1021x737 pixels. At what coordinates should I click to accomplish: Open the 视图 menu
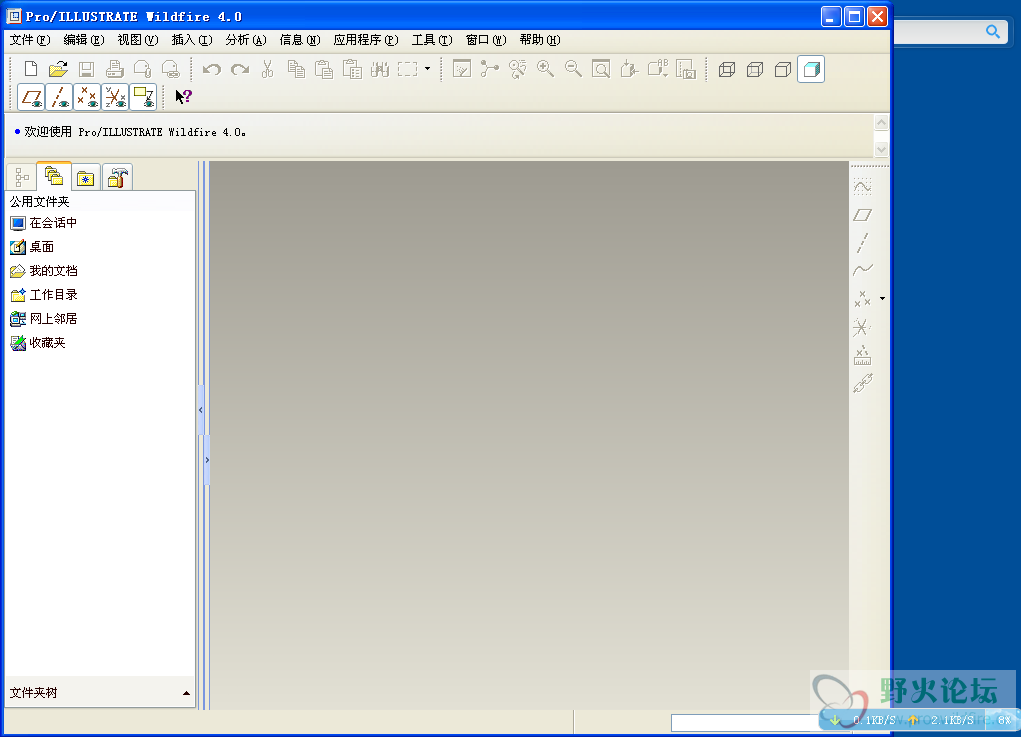pyautogui.click(x=138, y=40)
